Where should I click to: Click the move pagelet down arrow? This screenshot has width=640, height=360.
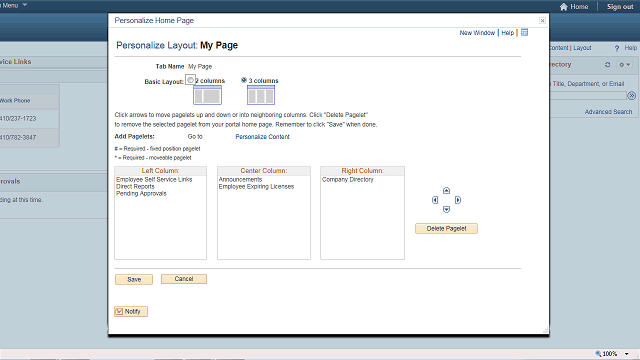tap(446, 209)
